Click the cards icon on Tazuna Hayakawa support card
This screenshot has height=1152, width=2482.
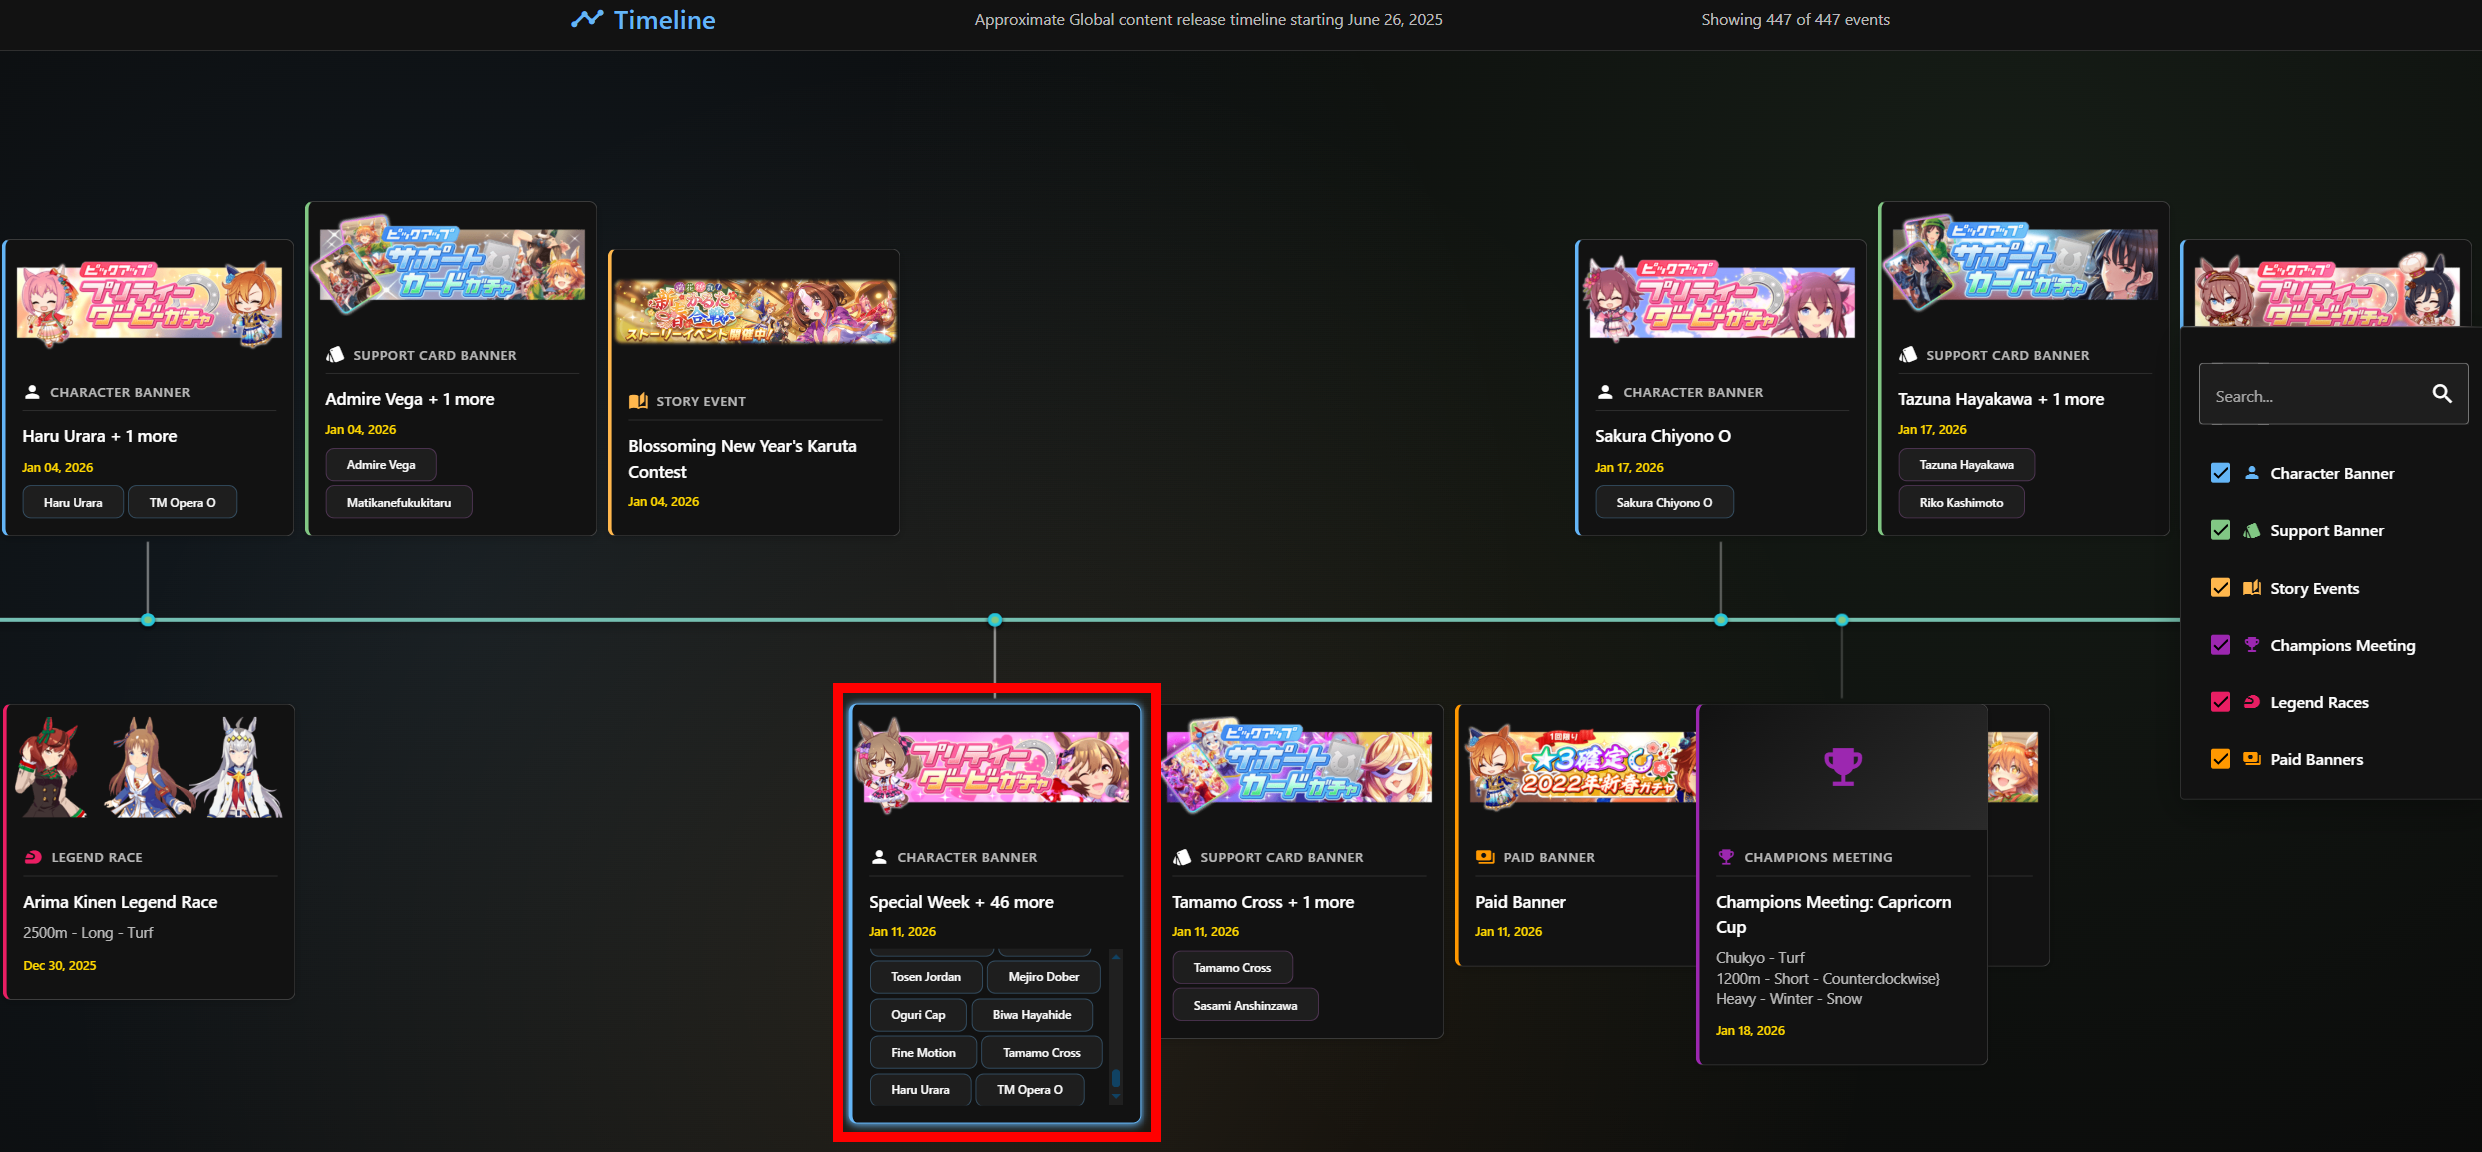(1908, 355)
